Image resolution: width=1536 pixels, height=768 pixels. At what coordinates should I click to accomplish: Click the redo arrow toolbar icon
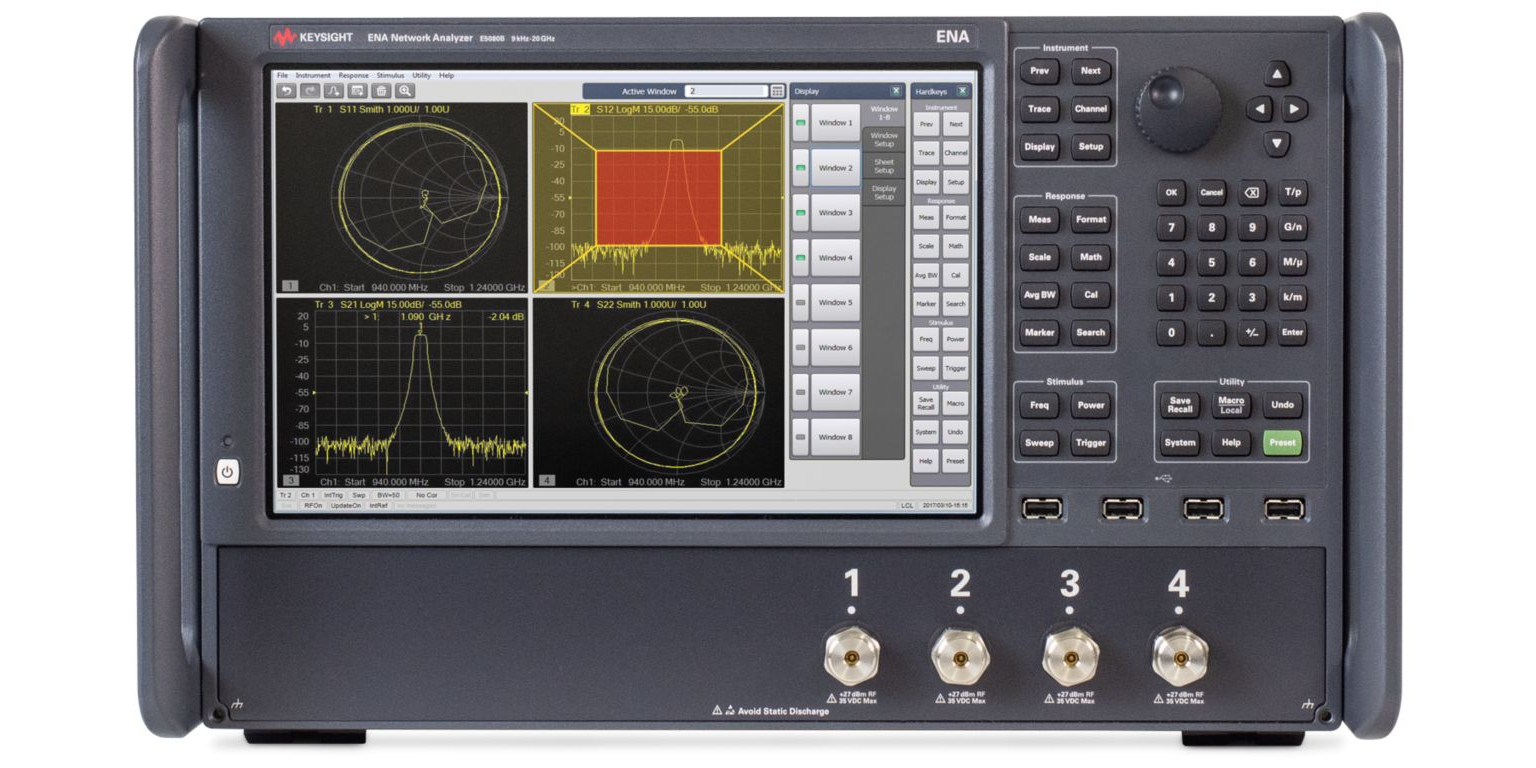click(x=310, y=91)
